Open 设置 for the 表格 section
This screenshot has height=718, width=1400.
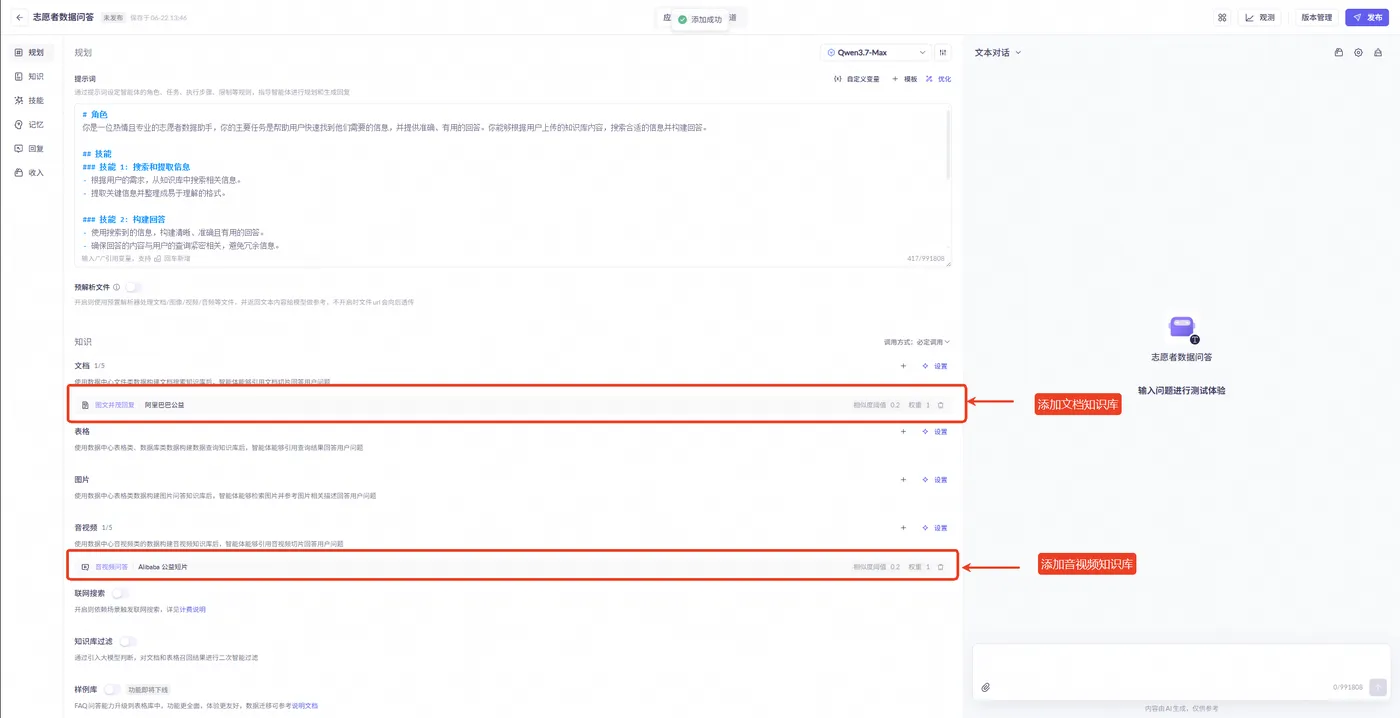pos(935,432)
